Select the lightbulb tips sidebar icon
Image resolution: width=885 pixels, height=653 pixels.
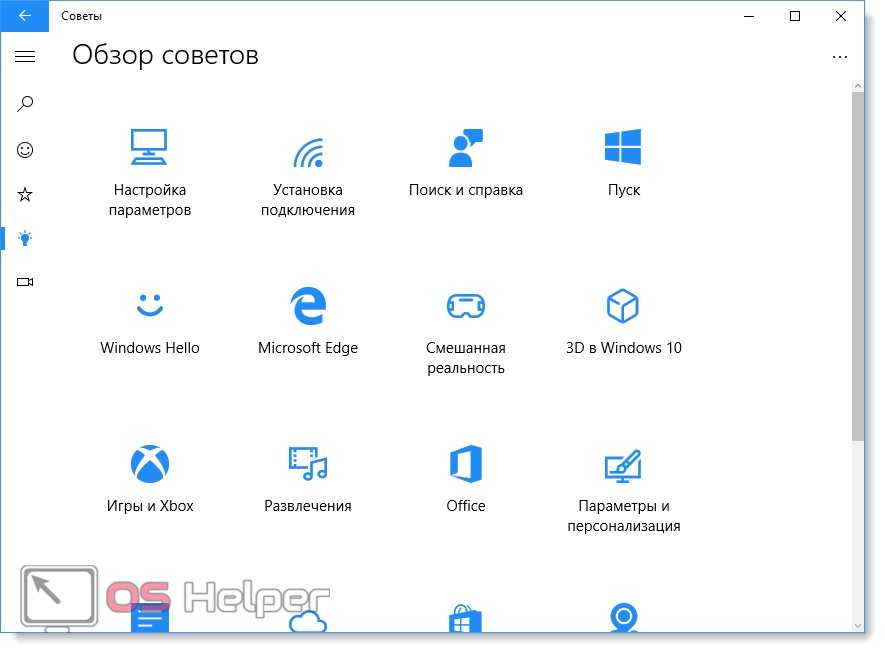coord(25,238)
